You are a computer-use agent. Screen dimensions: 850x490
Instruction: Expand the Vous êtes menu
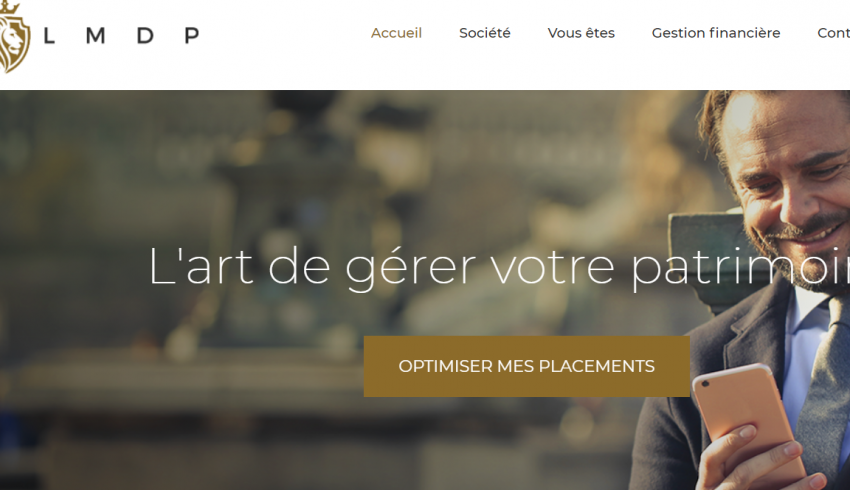click(x=581, y=33)
